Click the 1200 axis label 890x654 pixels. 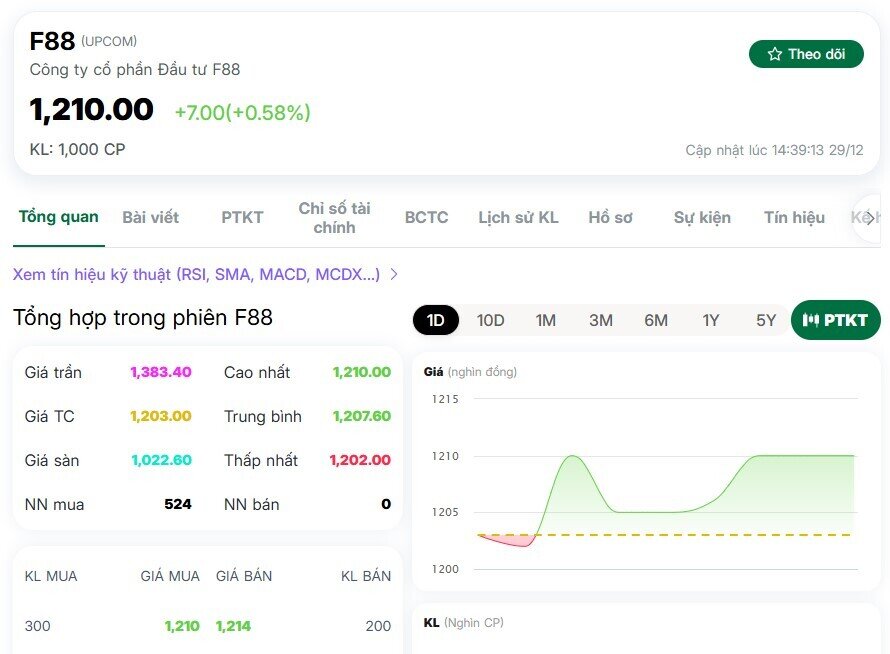(x=445, y=569)
